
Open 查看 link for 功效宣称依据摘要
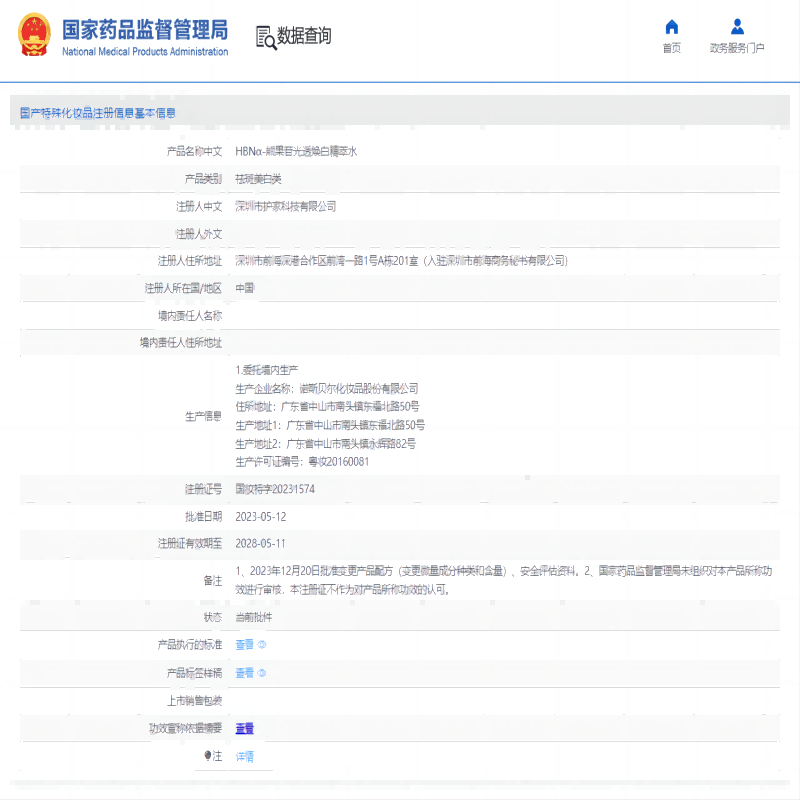click(x=244, y=728)
